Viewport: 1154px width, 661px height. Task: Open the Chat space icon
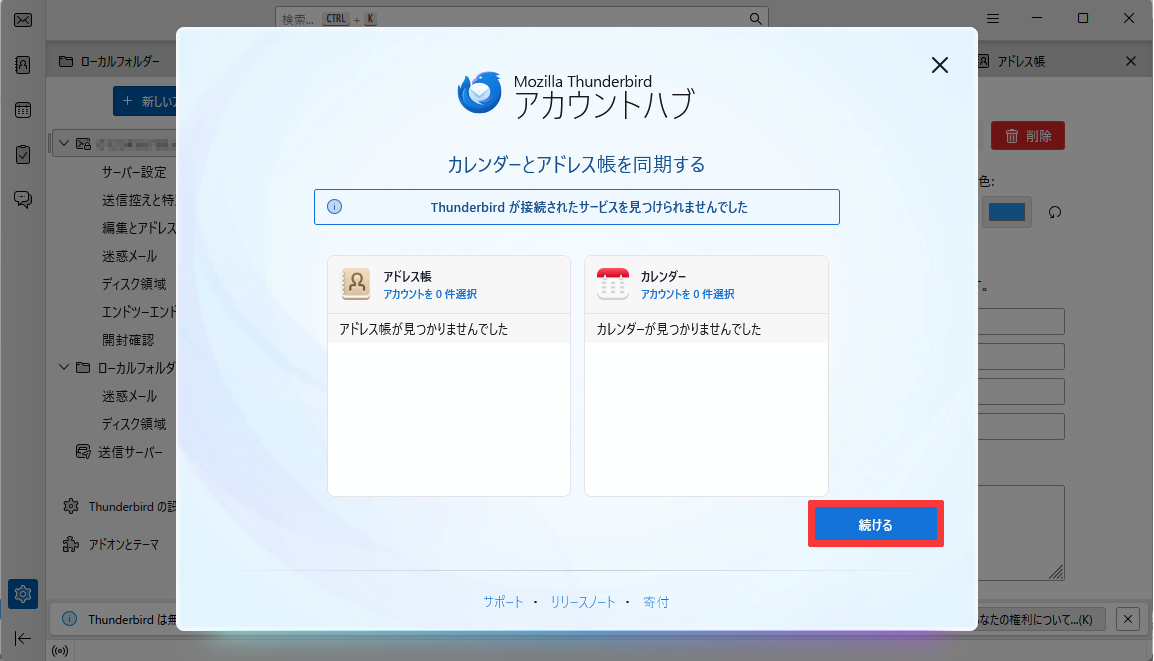pos(22,198)
